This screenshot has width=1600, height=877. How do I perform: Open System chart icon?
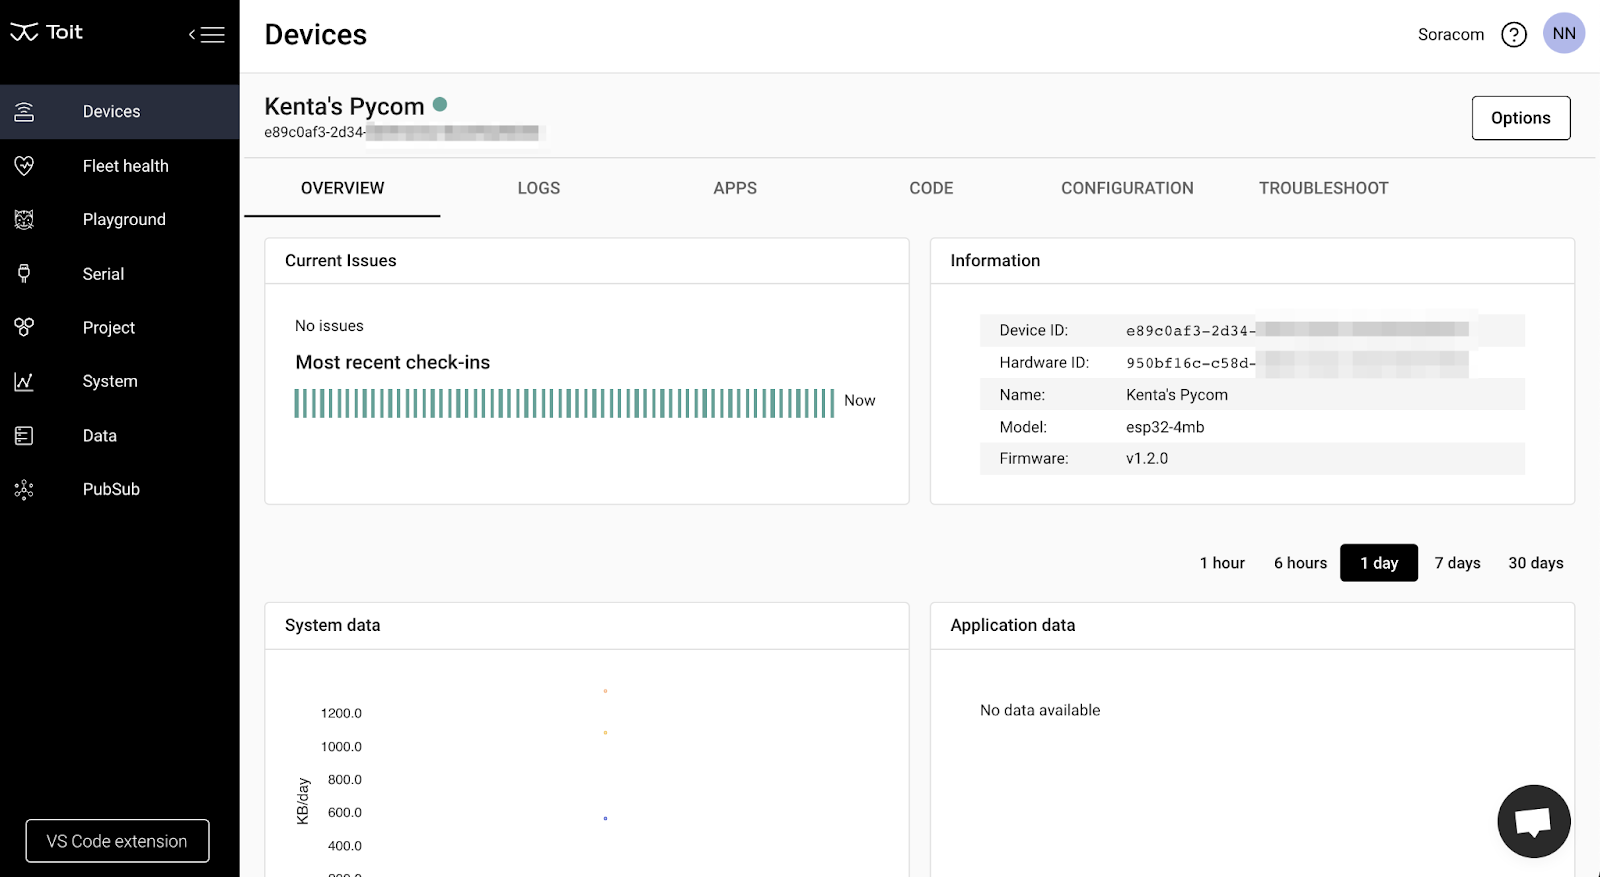[x=24, y=382]
